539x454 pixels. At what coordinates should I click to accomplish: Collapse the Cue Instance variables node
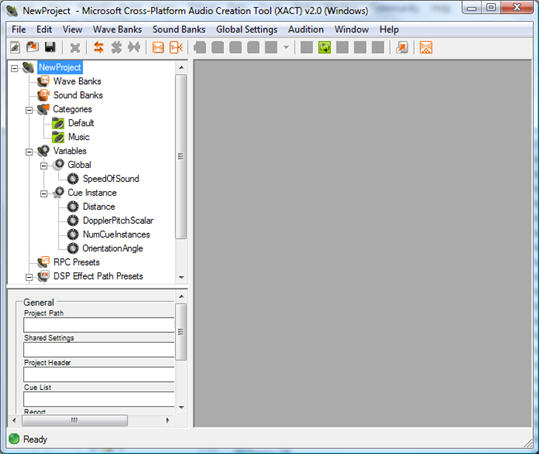click(x=44, y=194)
